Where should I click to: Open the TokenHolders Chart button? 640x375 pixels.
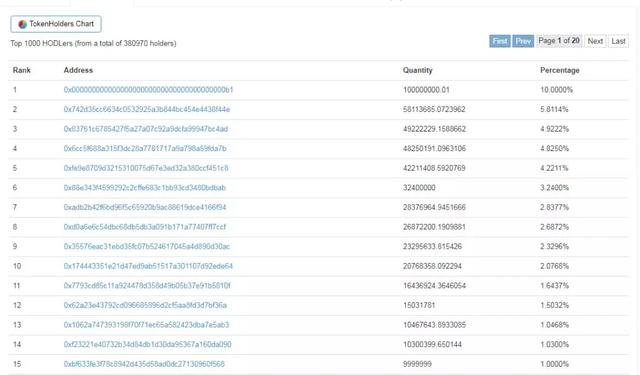pos(56,24)
